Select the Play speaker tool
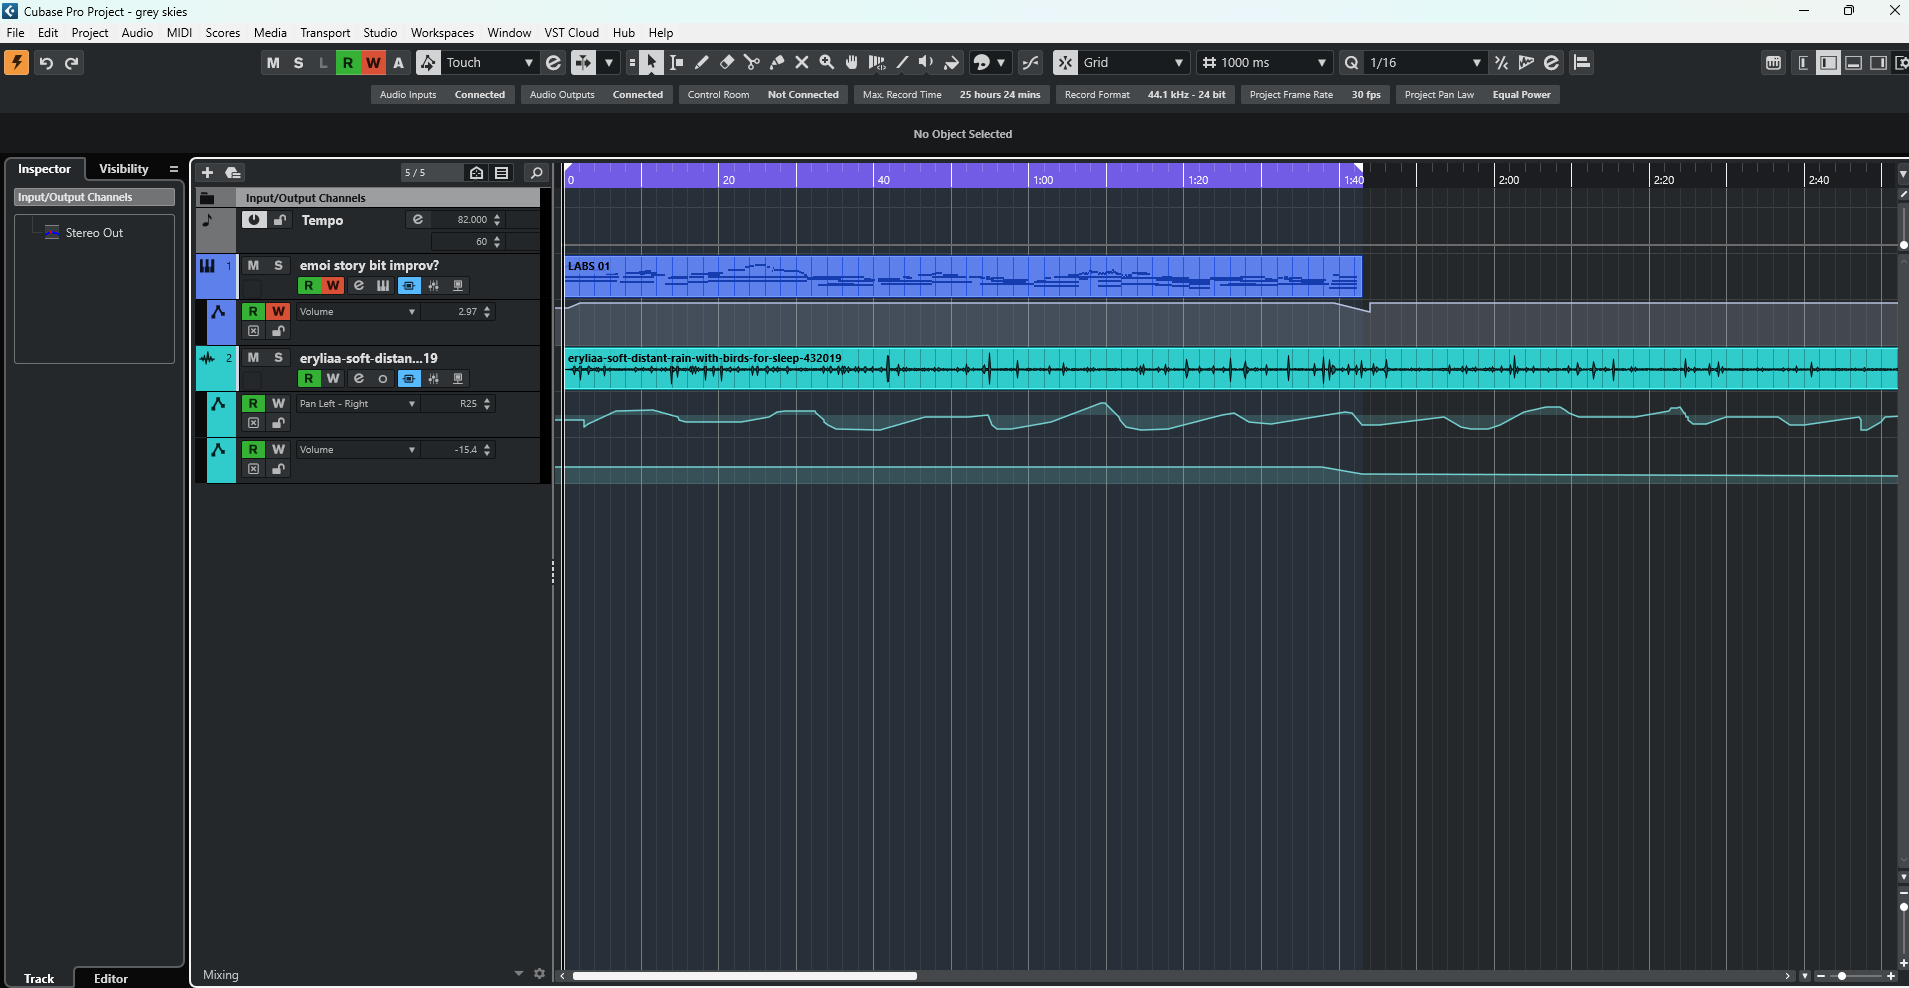The height and width of the screenshot is (988, 1909). (927, 62)
